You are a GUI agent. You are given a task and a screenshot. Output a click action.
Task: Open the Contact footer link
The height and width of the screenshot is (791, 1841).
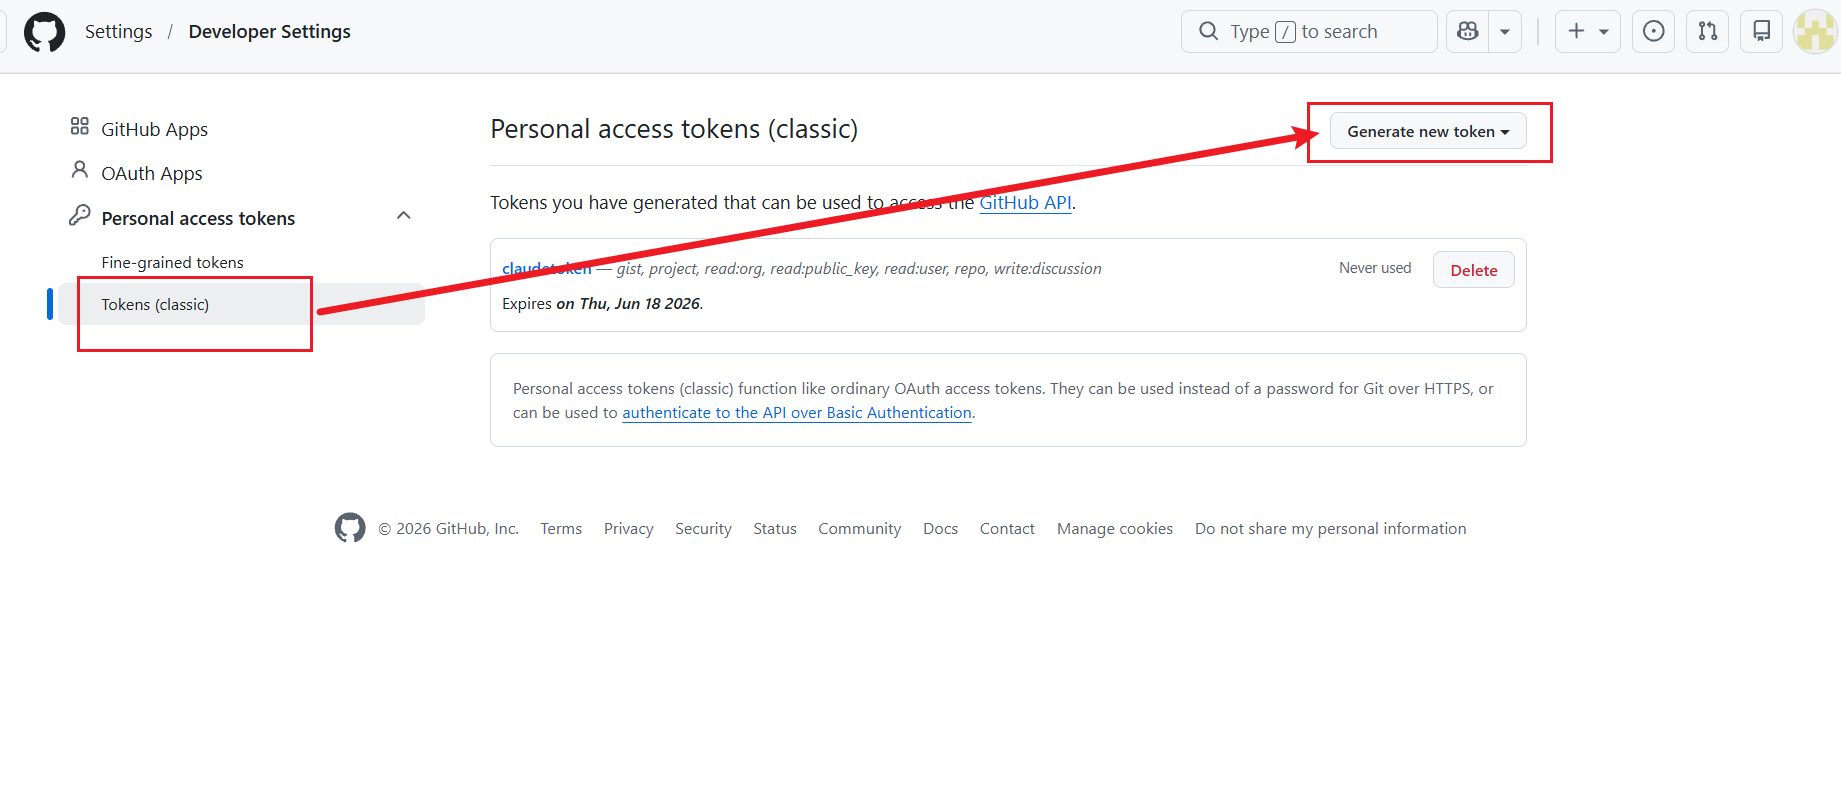coord(1007,529)
